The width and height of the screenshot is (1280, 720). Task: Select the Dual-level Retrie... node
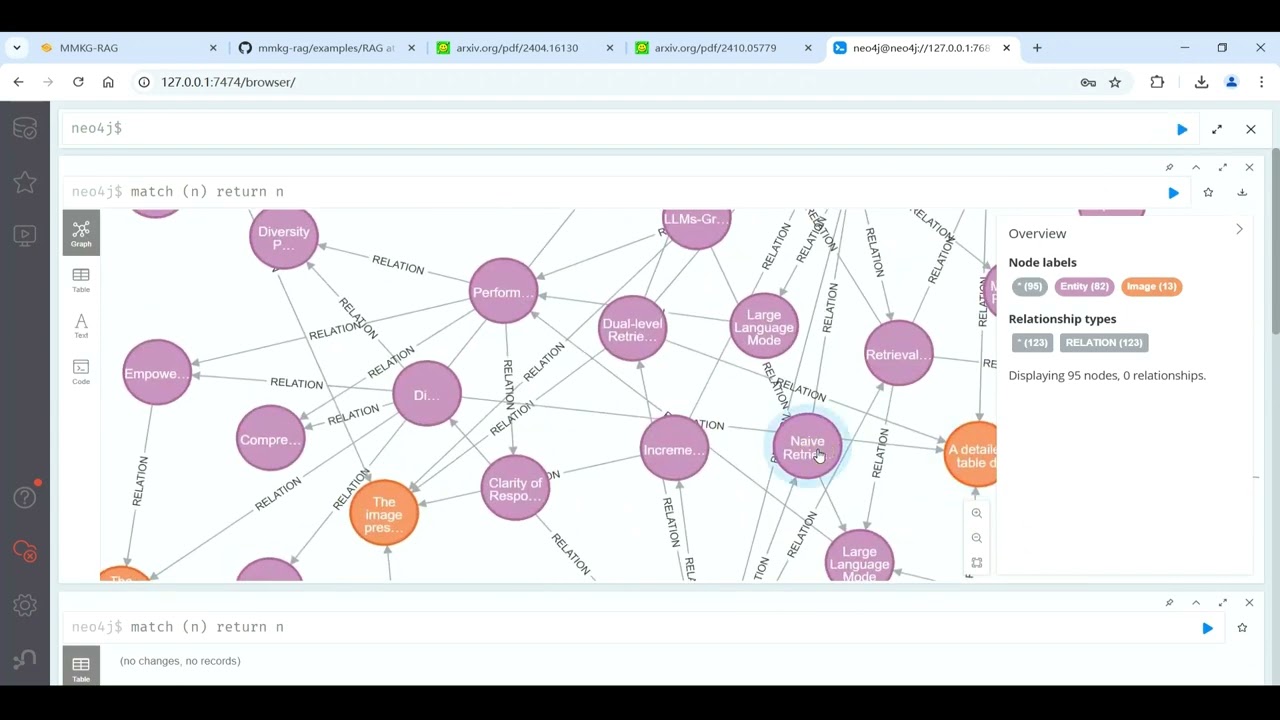(x=632, y=329)
